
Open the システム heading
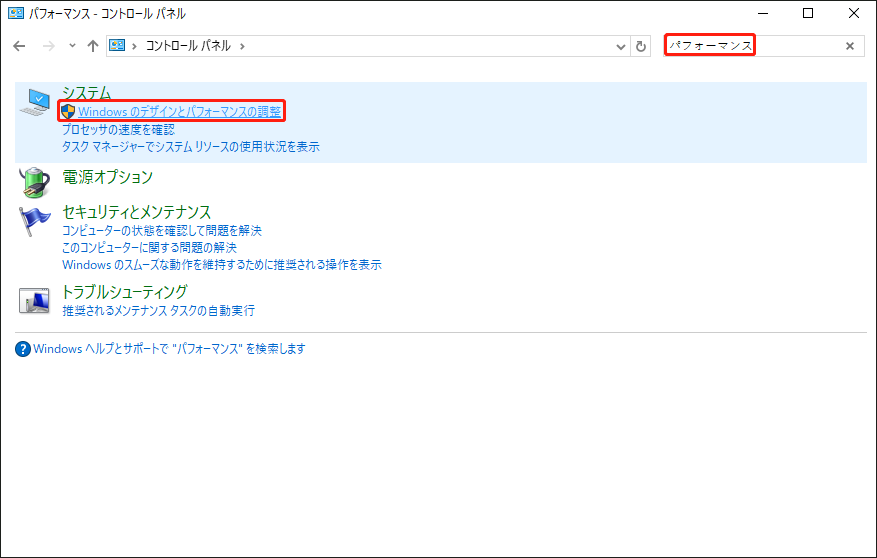(86, 92)
